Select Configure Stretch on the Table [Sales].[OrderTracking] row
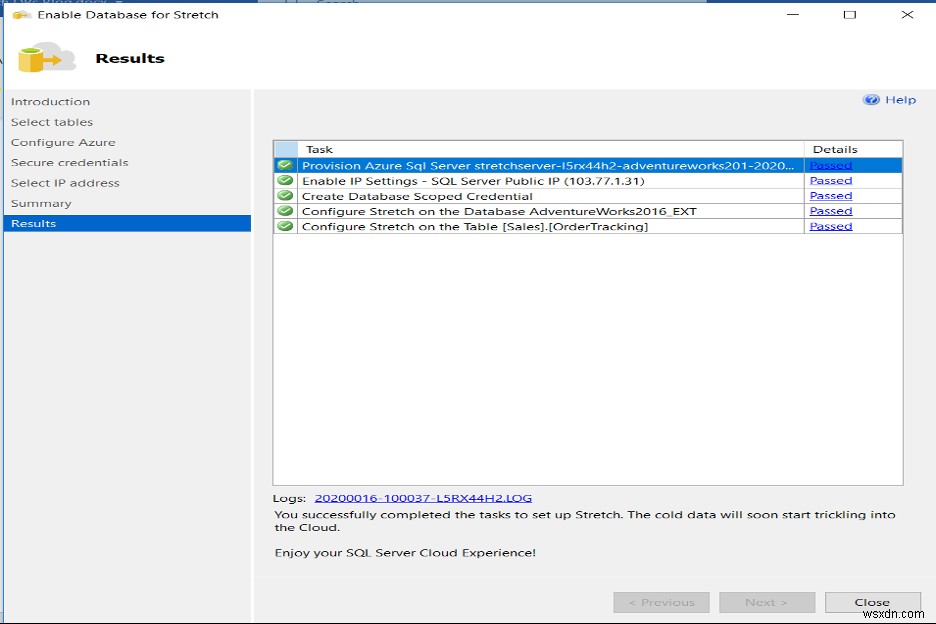Screen dimensions: 936x624 pos(588,226)
